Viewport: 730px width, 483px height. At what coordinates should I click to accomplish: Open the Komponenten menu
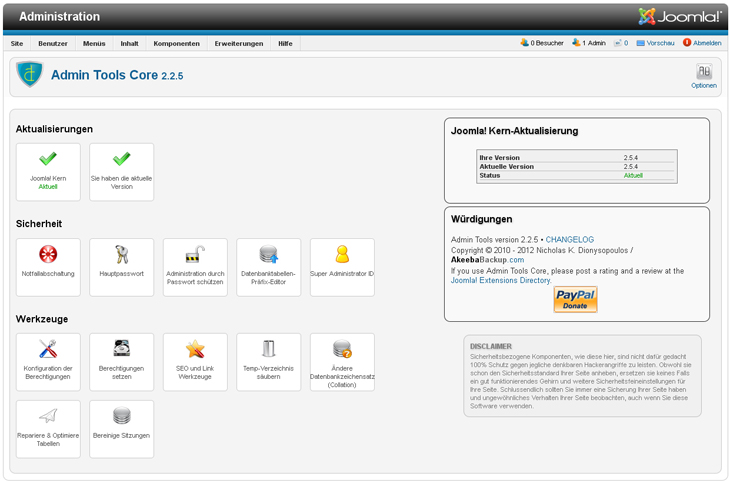[176, 43]
